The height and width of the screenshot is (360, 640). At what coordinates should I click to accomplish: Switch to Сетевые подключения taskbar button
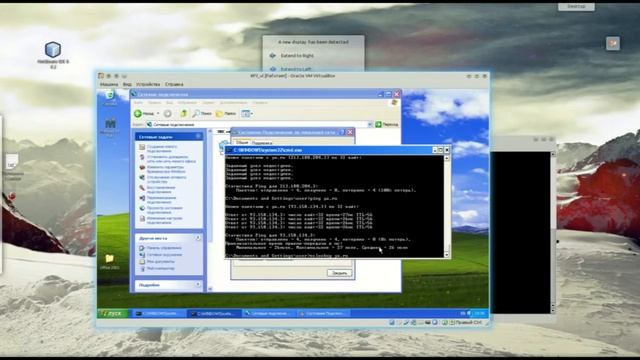click(x=269, y=313)
